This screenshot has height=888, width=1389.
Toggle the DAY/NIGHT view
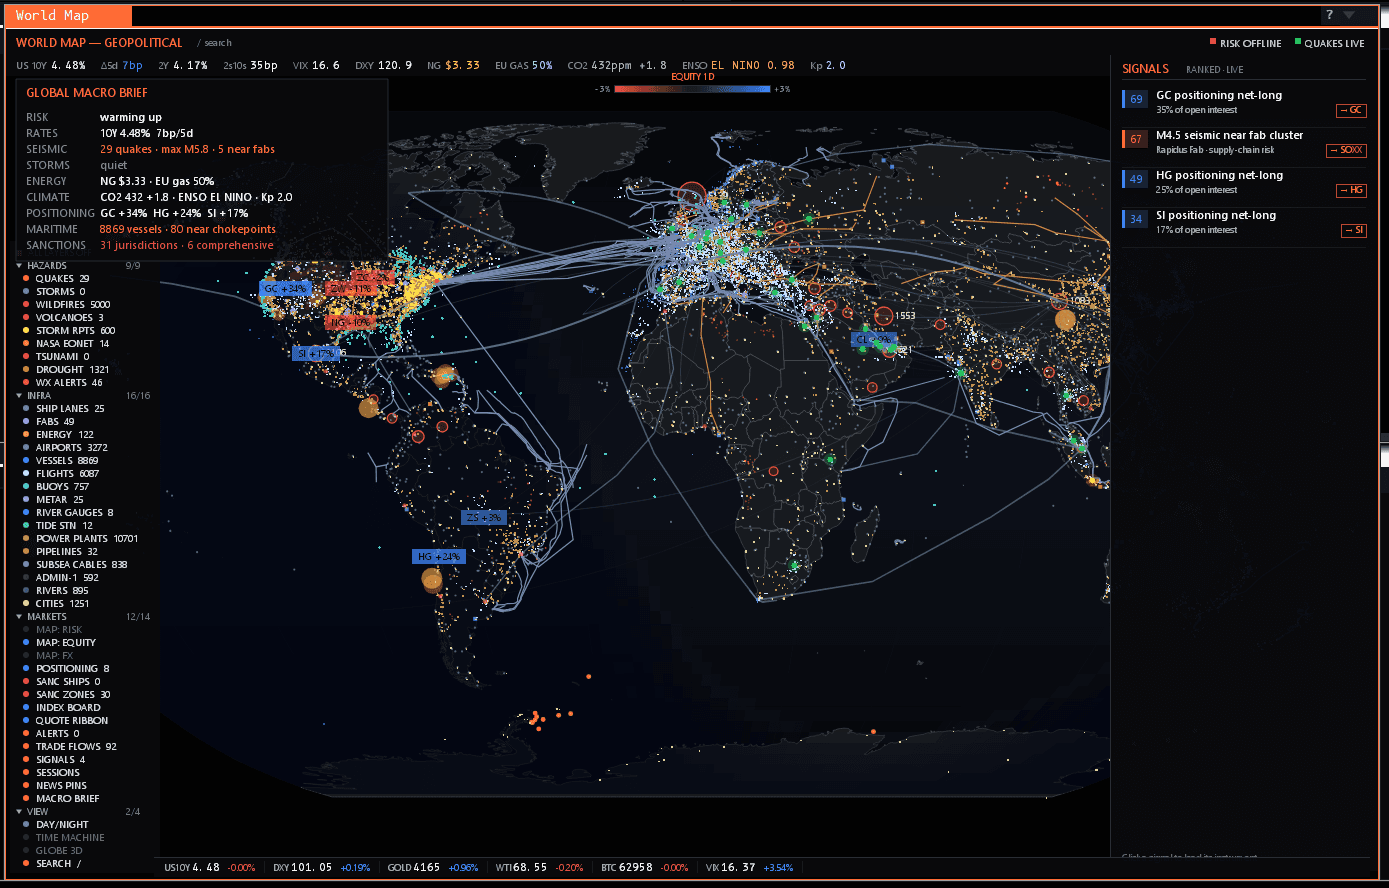tap(55, 824)
